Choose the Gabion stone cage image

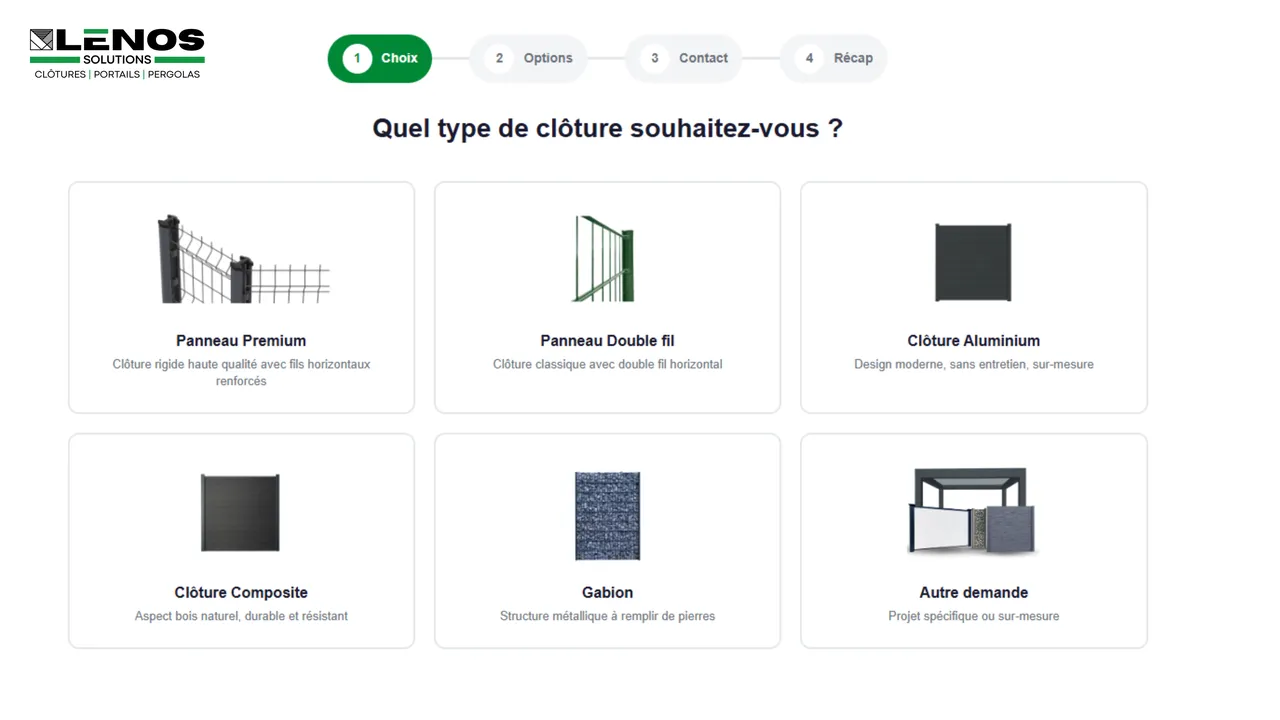(607, 515)
